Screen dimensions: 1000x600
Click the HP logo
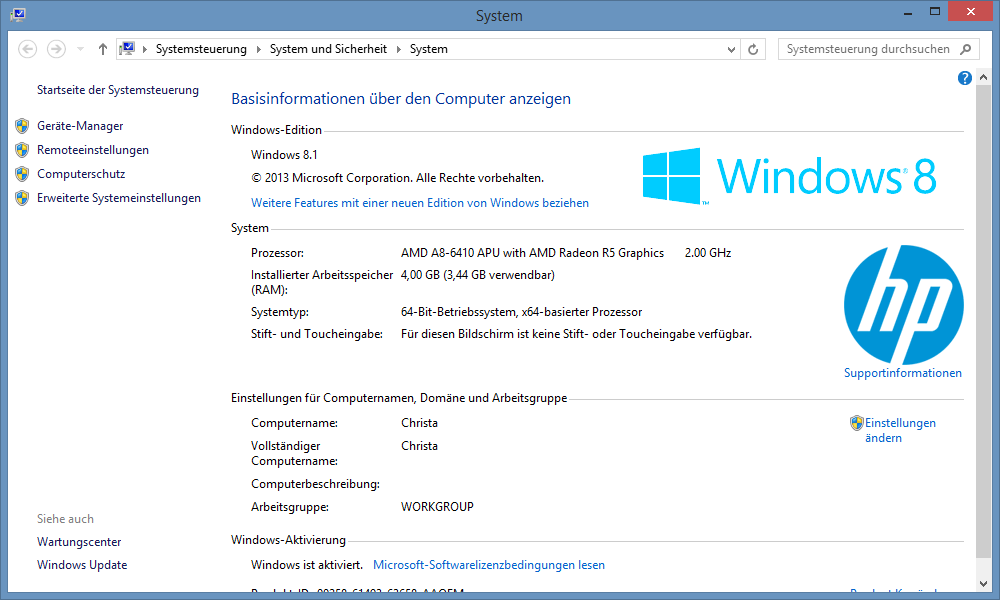pyautogui.click(x=903, y=305)
